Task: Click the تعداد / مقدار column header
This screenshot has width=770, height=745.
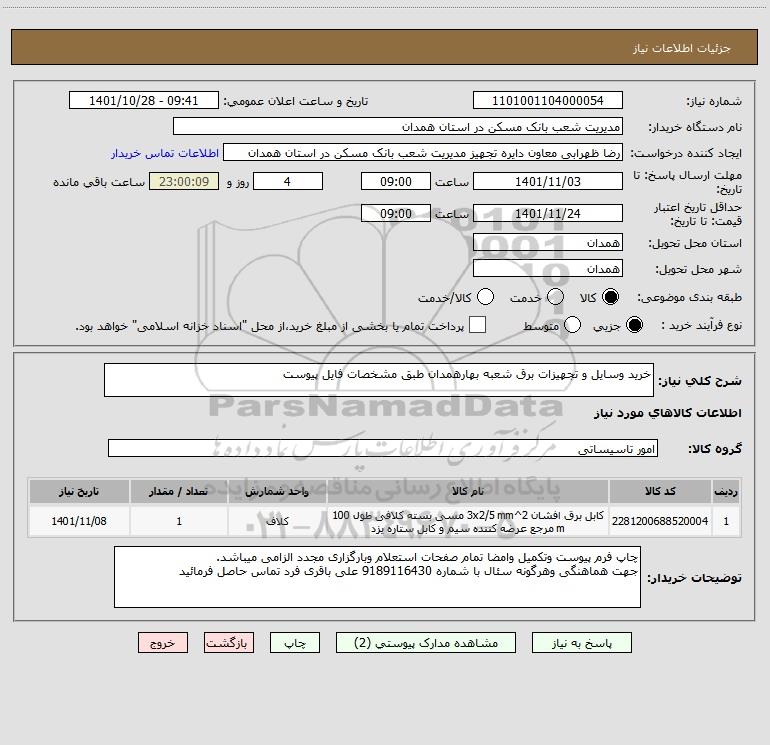Action: coord(179,491)
